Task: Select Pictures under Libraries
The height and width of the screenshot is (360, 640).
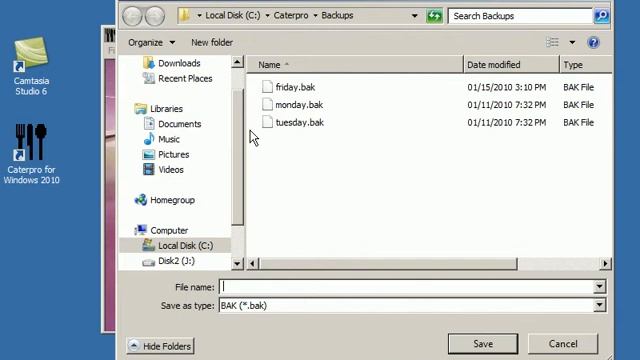Action: coord(173,155)
